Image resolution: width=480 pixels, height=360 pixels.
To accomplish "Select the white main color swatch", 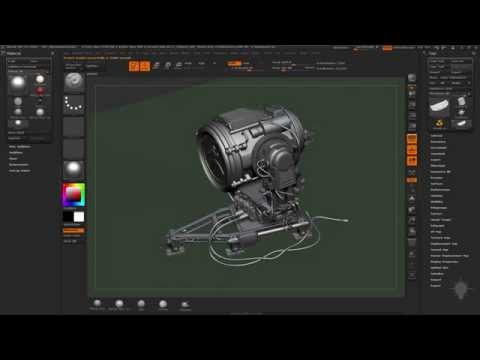I will (x=79, y=217).
